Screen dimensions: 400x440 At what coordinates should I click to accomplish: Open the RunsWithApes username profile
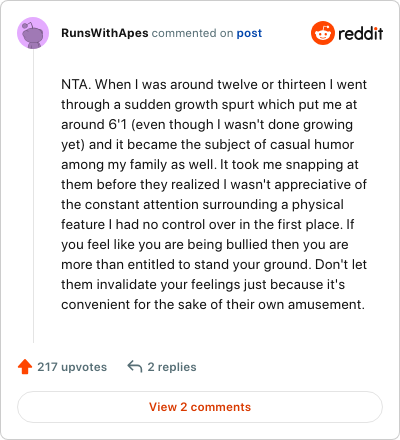(x=105, y=33)
